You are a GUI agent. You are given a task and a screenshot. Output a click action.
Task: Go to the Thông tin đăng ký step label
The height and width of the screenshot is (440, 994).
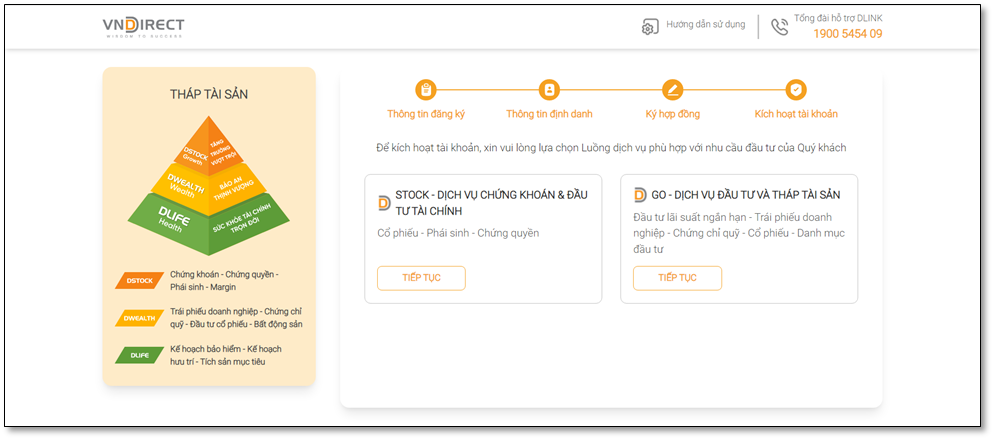[426, 114]
